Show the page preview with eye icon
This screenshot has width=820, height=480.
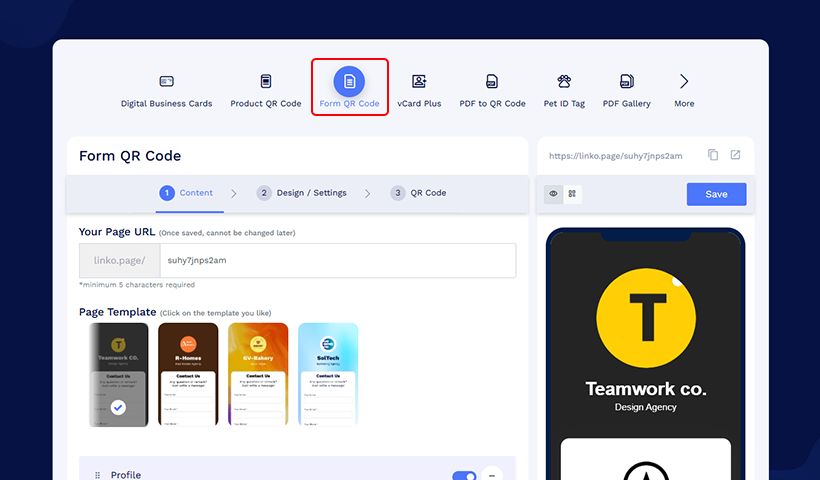(x=552, y=194)
